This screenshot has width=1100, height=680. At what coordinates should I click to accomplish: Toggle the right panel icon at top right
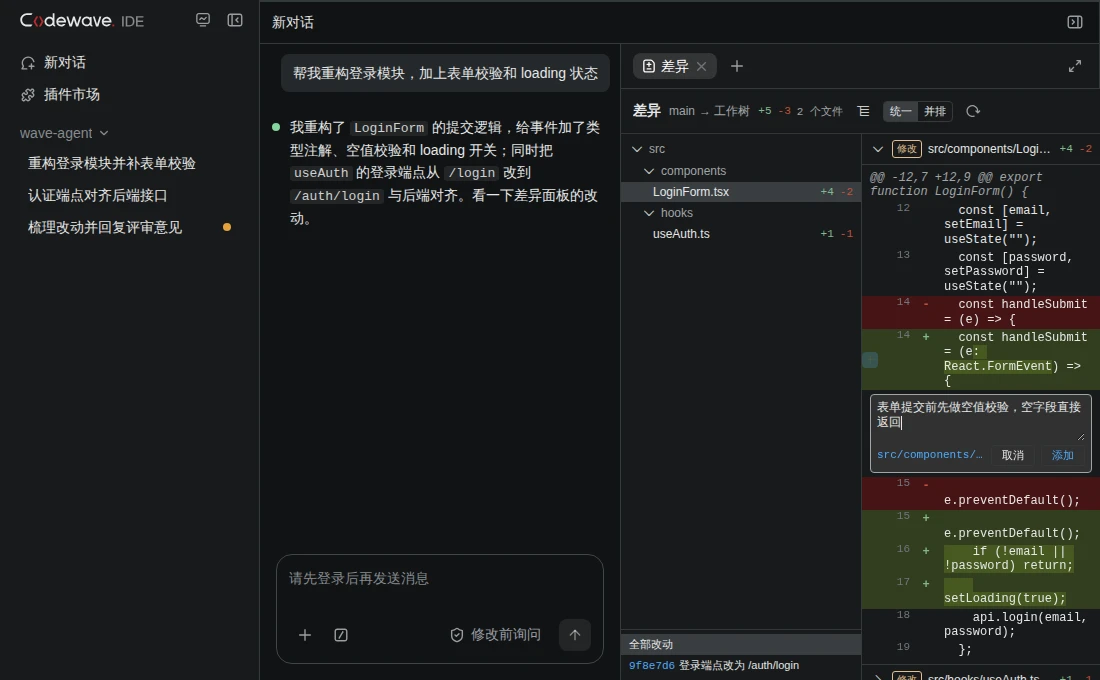pos(1075,22)
